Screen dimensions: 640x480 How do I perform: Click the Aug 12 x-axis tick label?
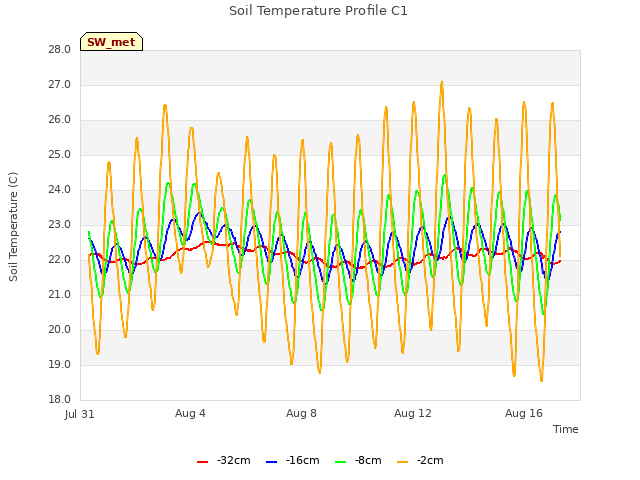413,413
